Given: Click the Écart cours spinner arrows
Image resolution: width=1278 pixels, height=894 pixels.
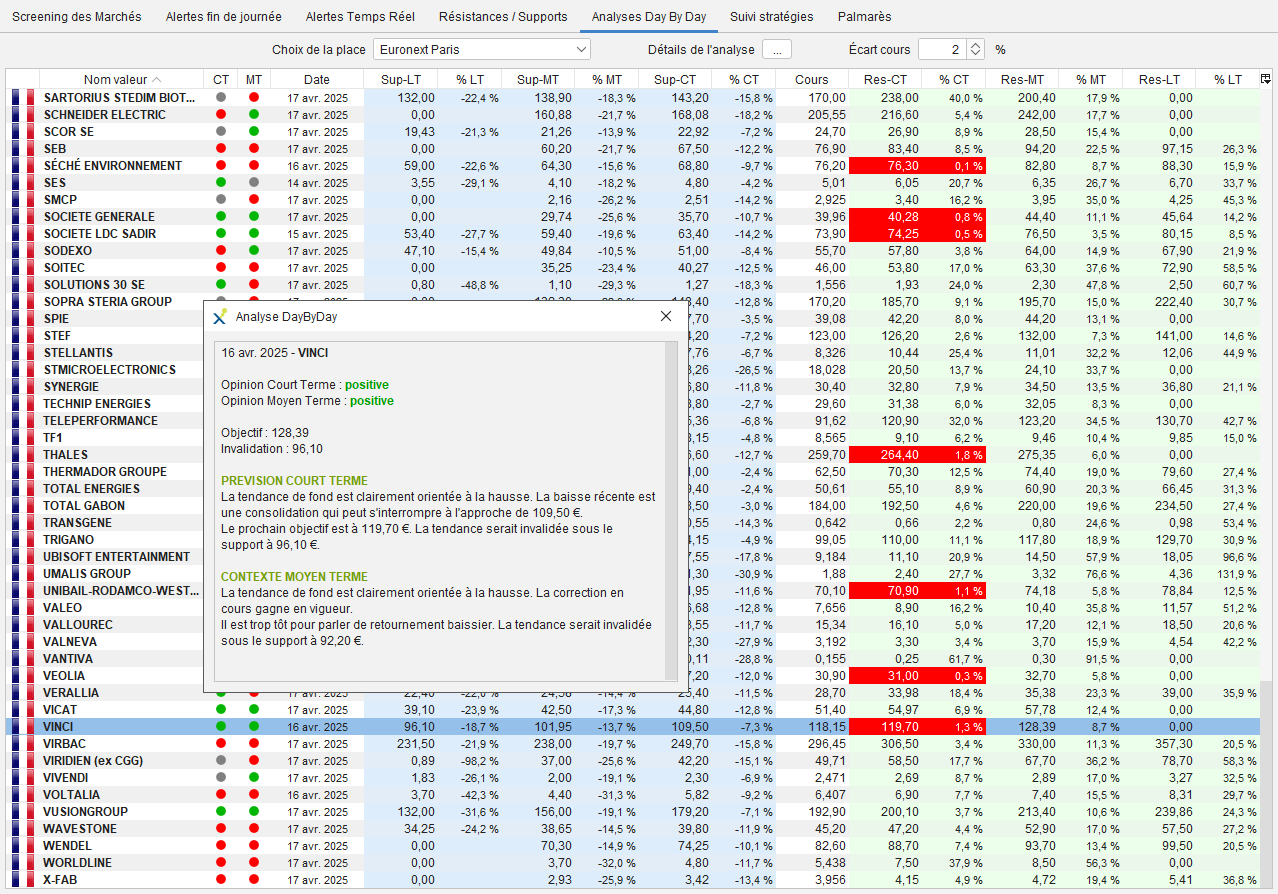Looking at the screenshot, I should point(975,49).
